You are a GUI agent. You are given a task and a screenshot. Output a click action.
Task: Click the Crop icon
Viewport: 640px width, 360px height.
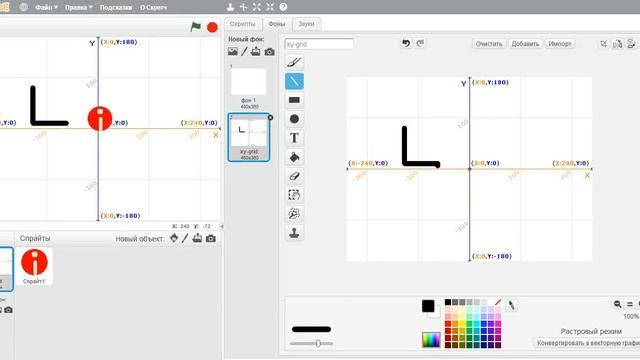(604, 44)
